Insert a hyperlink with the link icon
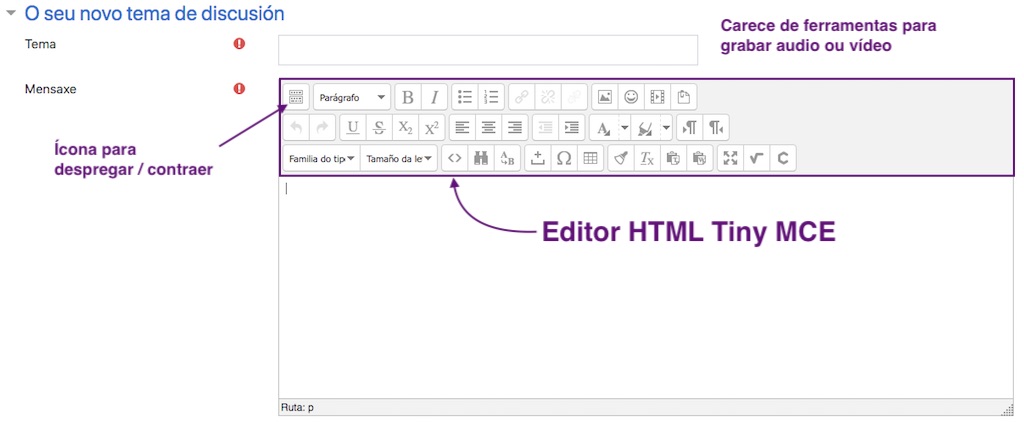 521,97
